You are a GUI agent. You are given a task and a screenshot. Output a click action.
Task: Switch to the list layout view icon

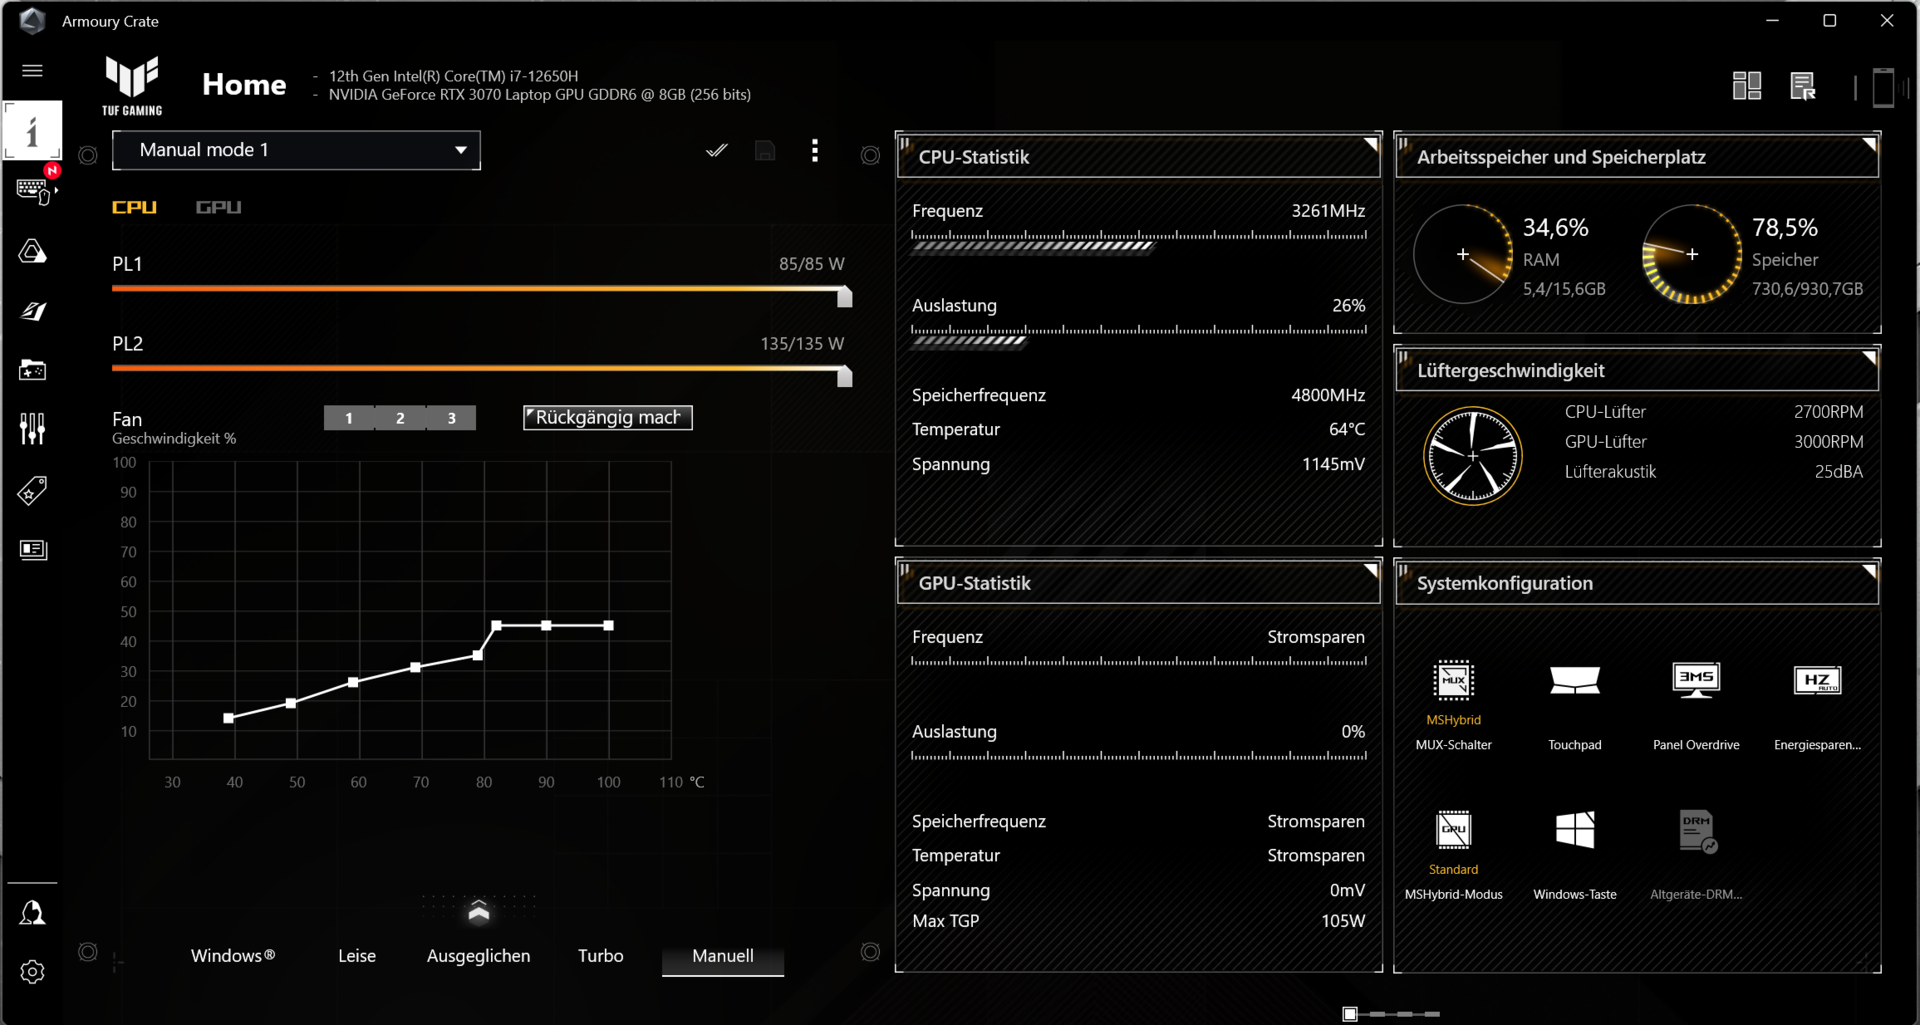1803,86
